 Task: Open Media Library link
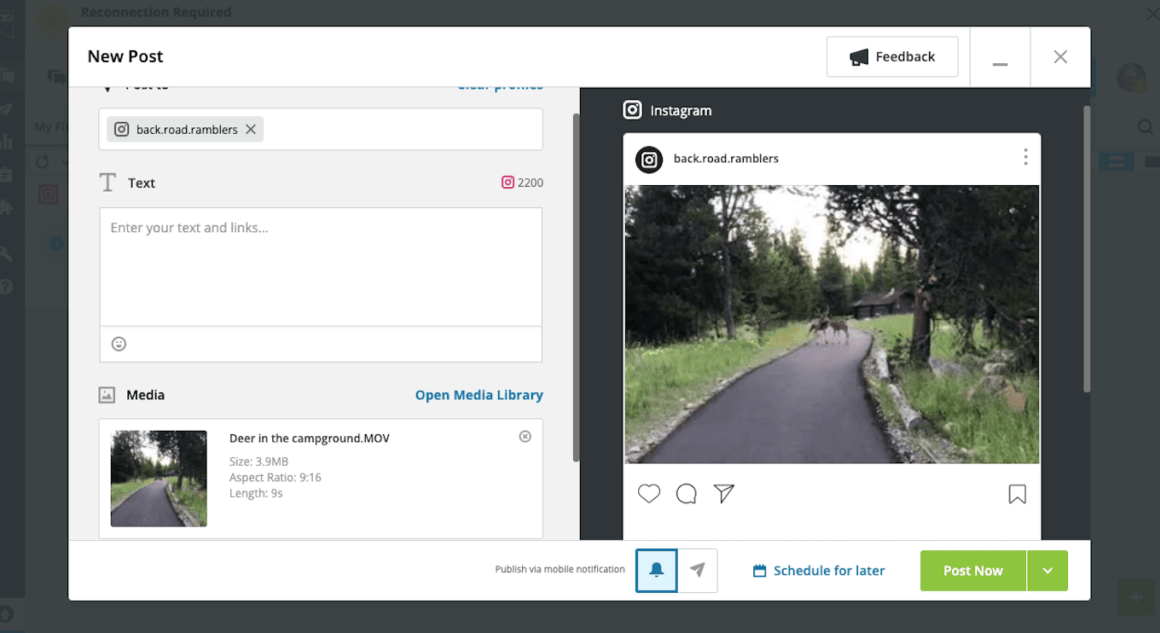(479, 395)
